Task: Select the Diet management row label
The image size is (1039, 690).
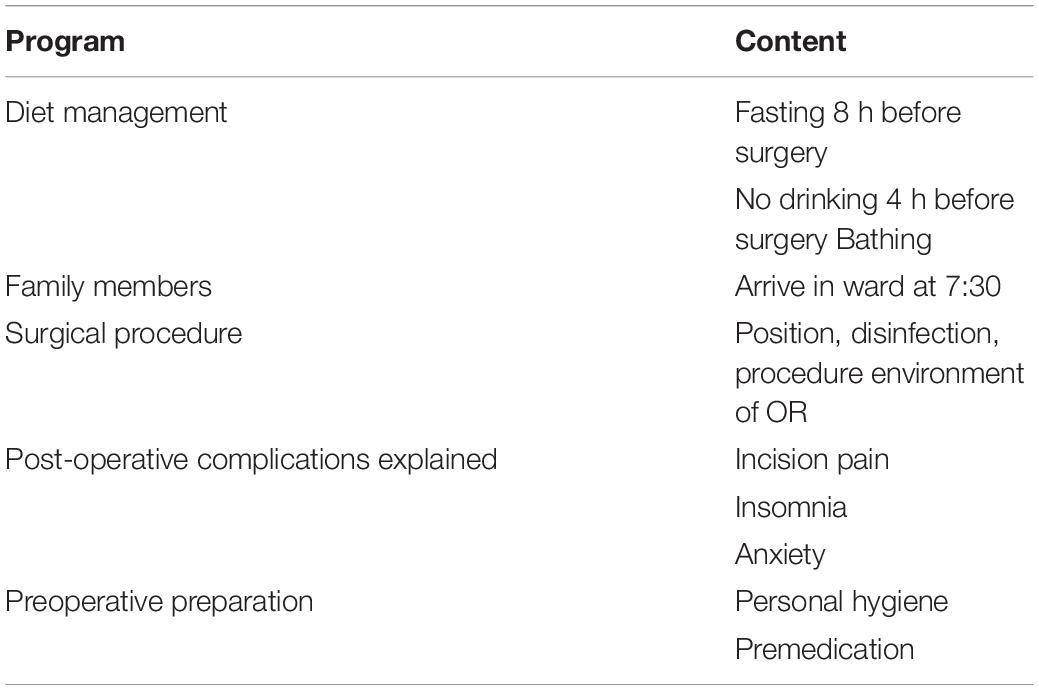Action: 116,113
